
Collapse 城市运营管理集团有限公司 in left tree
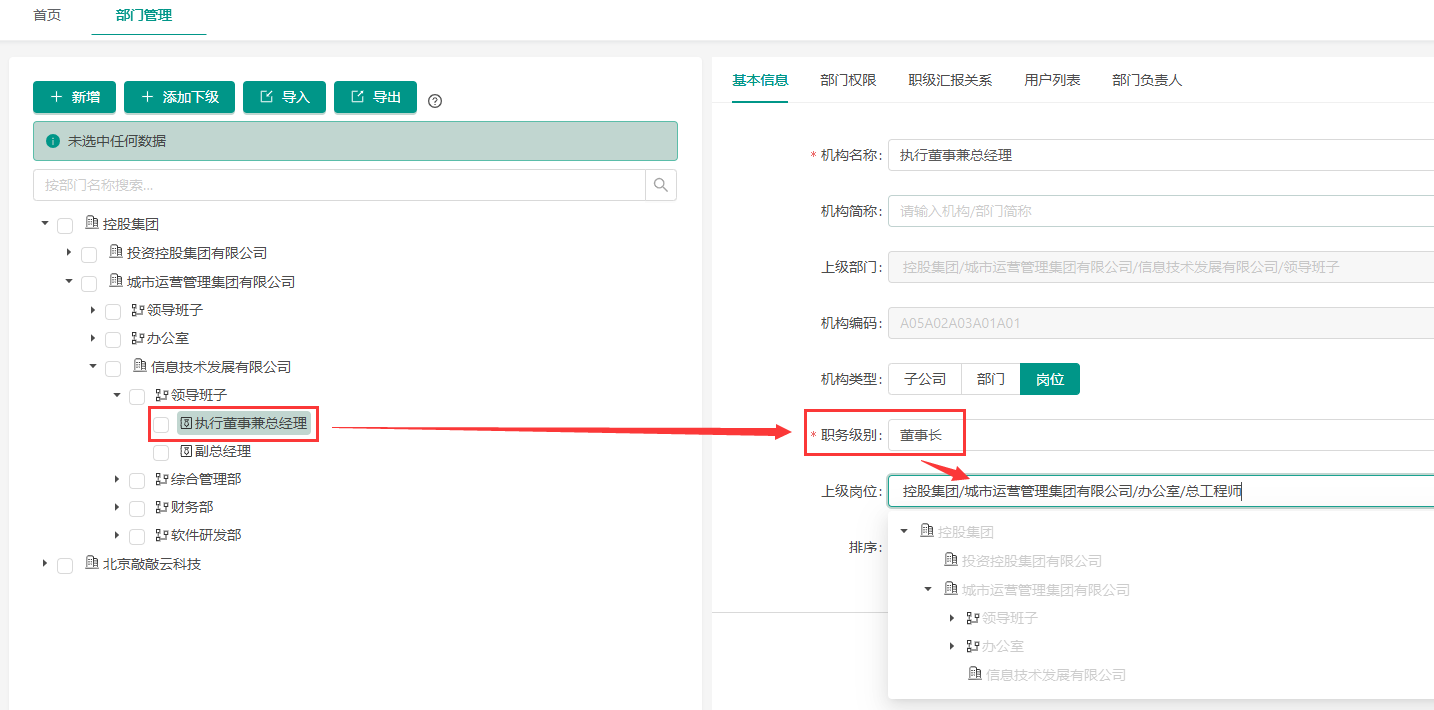coord(69,281)
